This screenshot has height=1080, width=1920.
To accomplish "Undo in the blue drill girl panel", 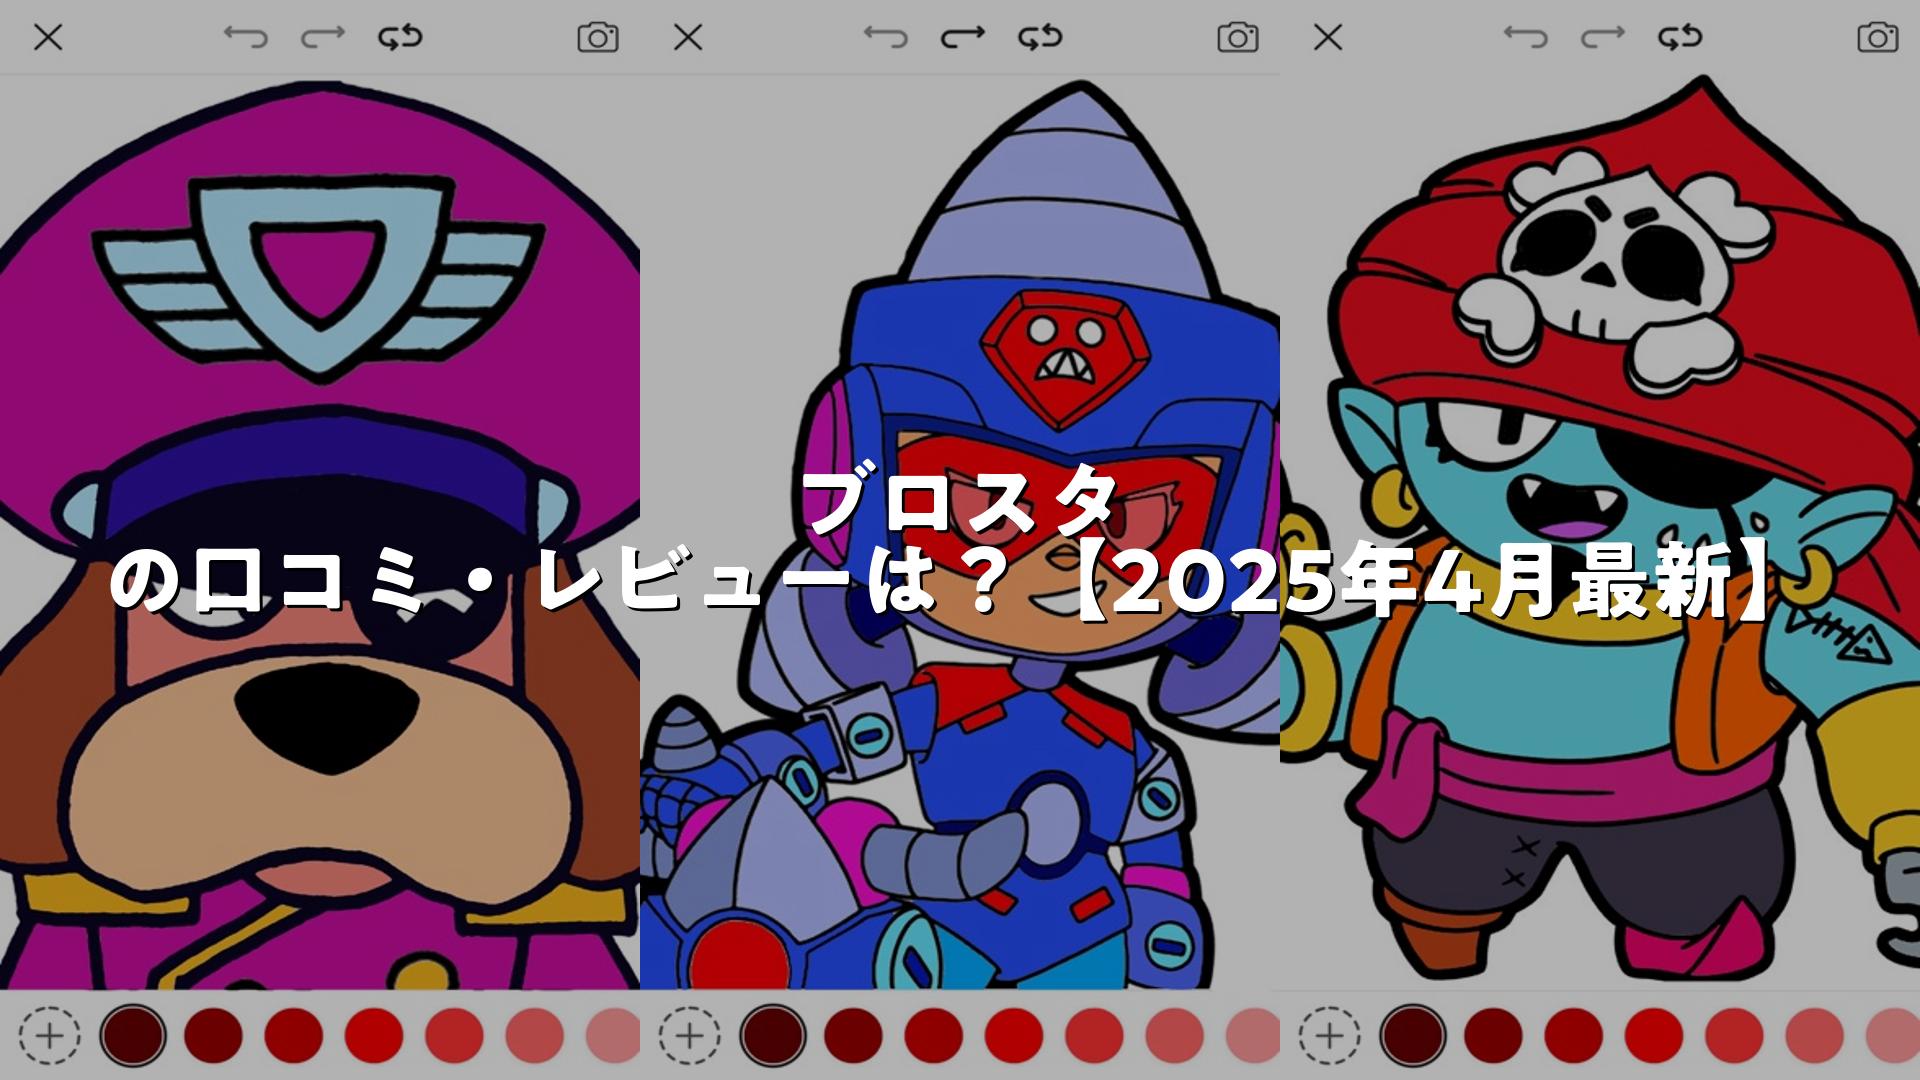I will click(885, 38).
